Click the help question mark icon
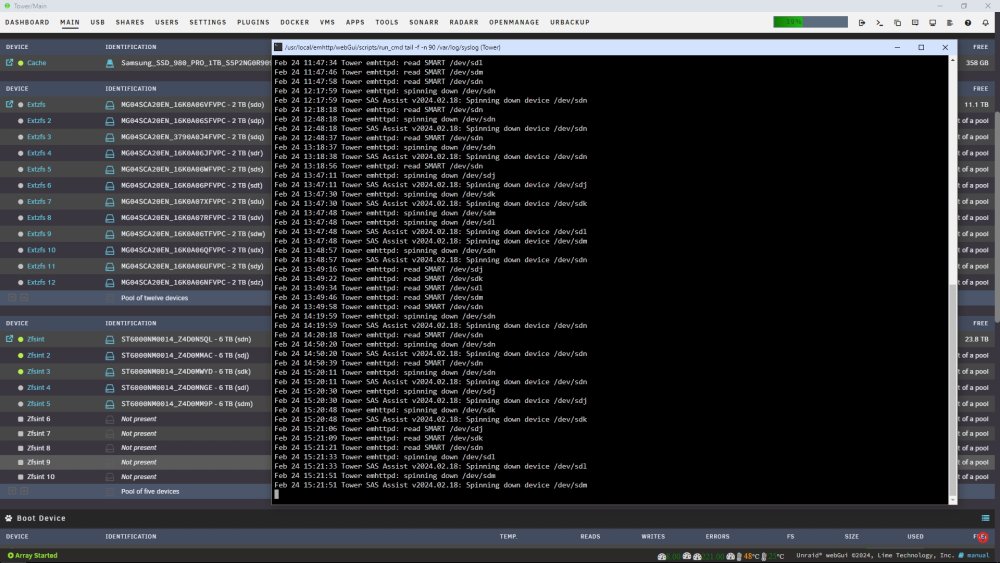The image size is (1000, 563). coord(968,22)
